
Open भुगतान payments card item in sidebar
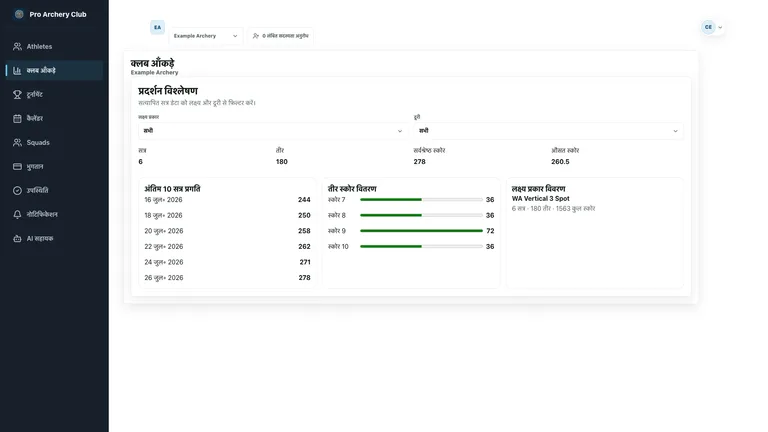pos(54,167)
